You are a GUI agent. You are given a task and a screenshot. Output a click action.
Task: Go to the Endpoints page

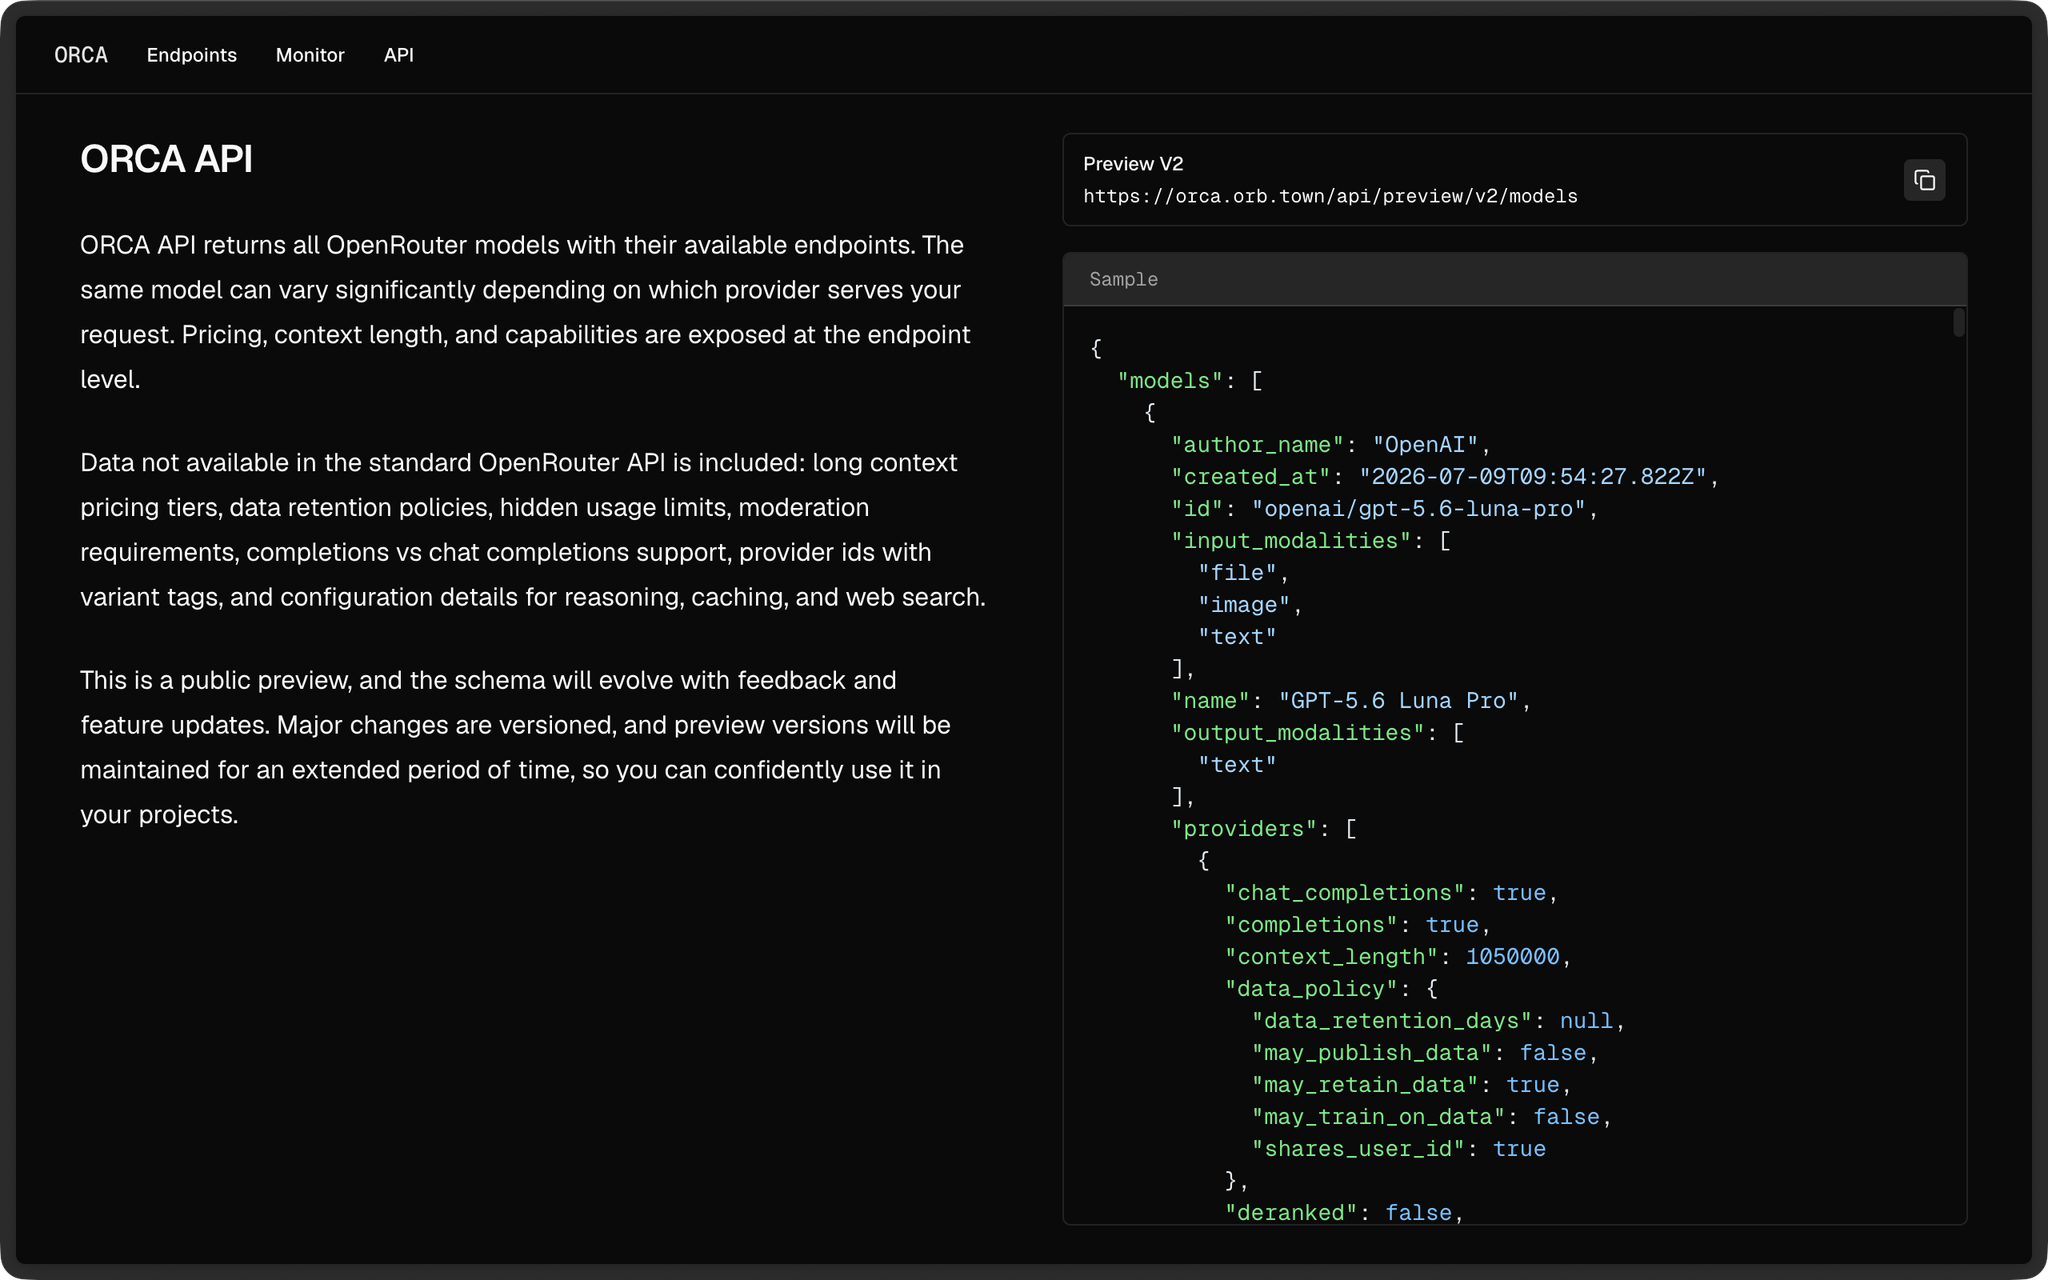(x=192, y=55)
